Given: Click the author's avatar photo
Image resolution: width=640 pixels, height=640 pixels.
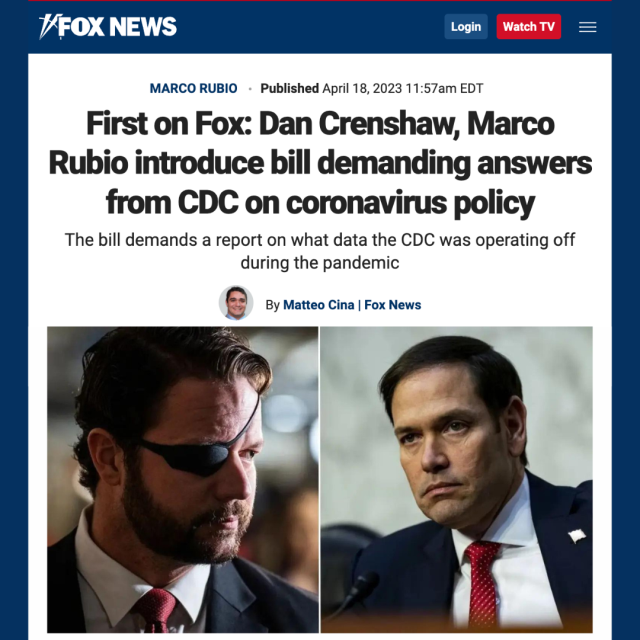Looking at the screenshot, I should (x=236, y=303).
